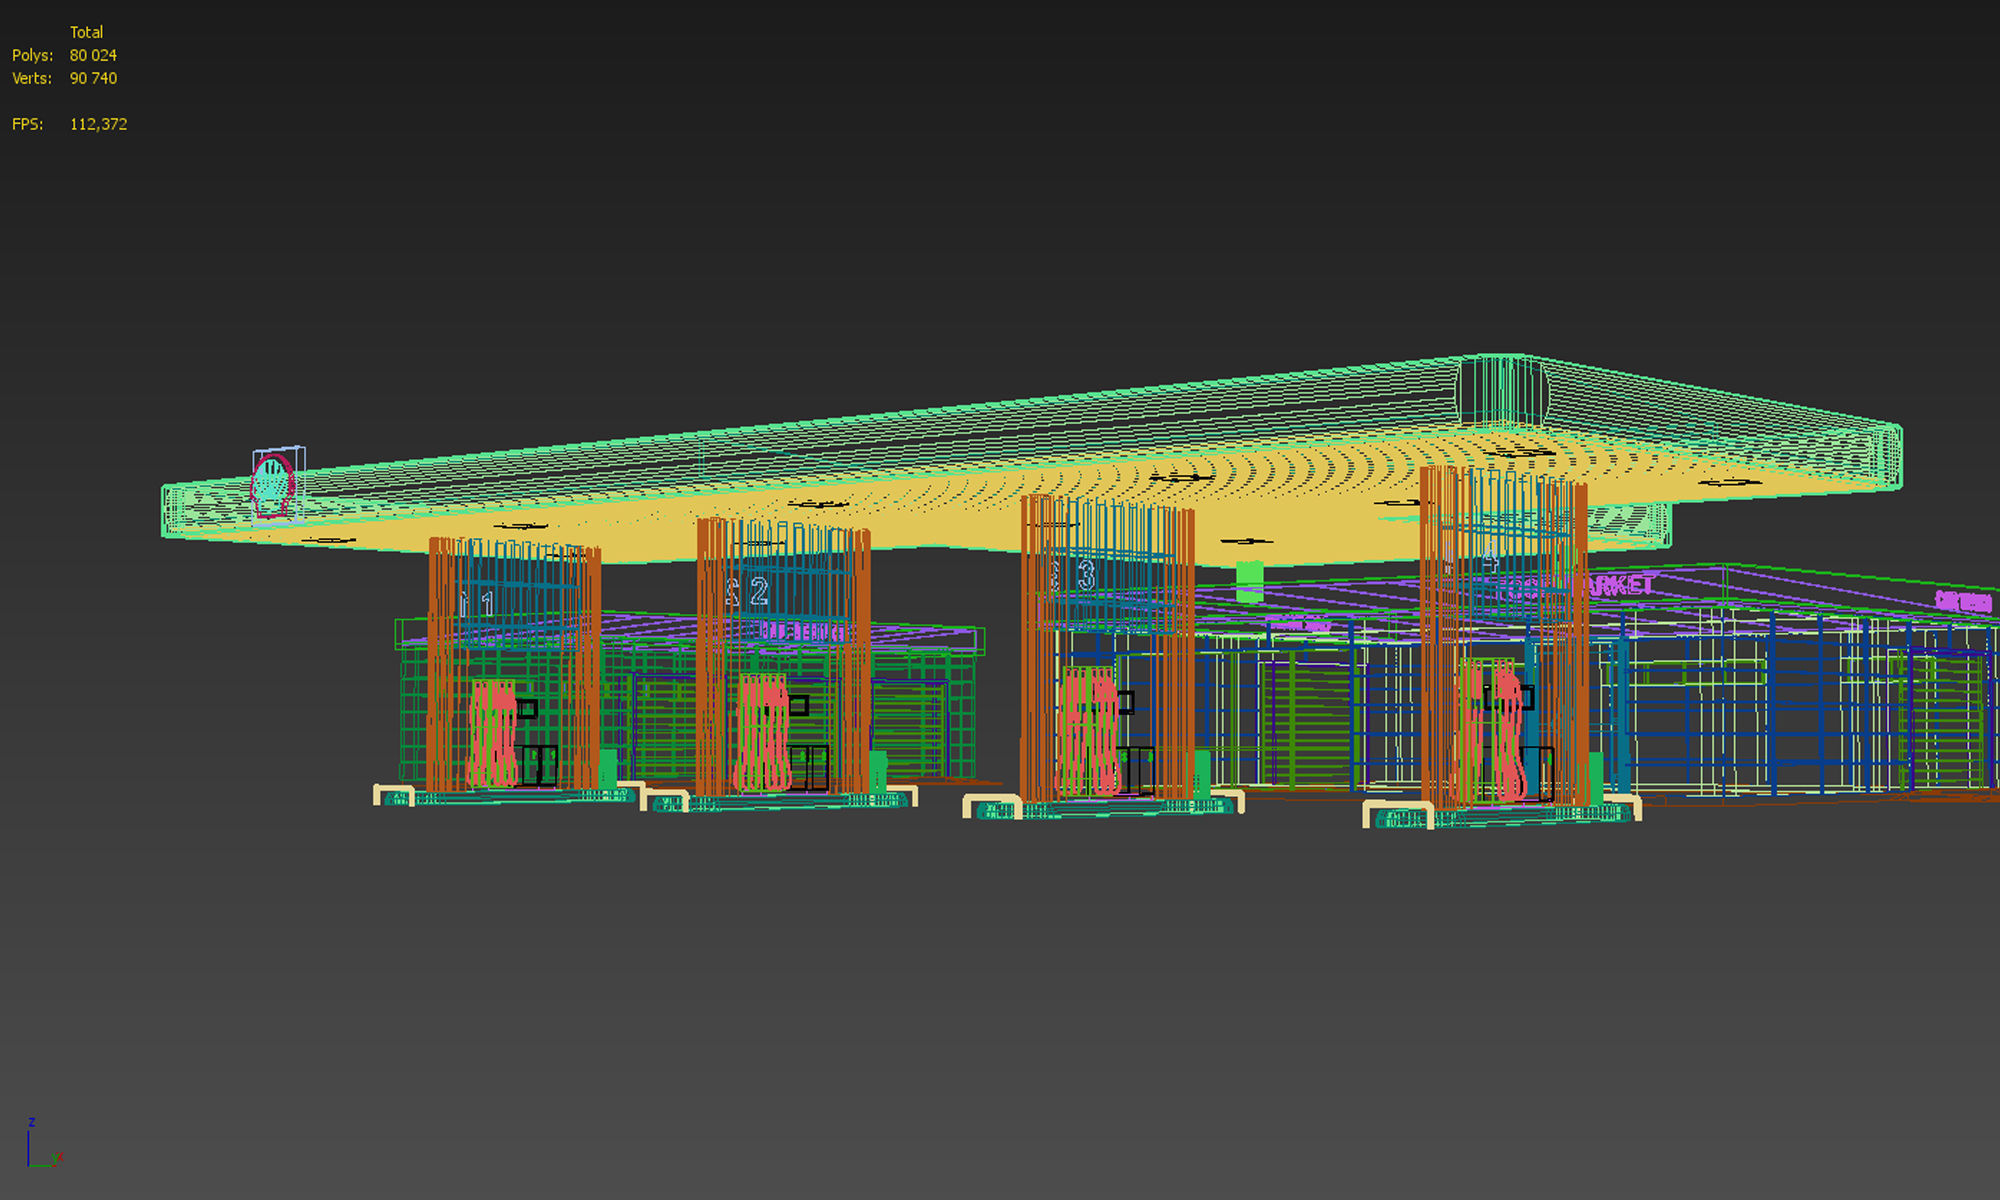Select the rounded cylinder corner of the canopy roof
The width and height of the screenshot is (2000, 1200).
(x=1503, y=390)
